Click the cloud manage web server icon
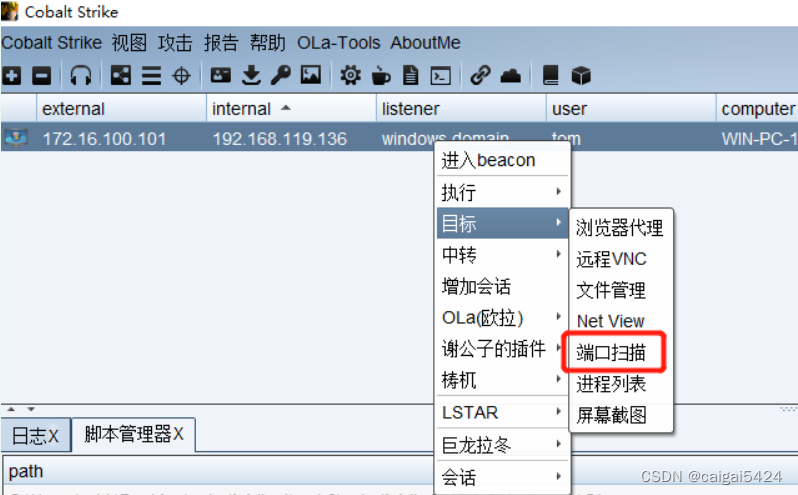 [x=510, y=76]
